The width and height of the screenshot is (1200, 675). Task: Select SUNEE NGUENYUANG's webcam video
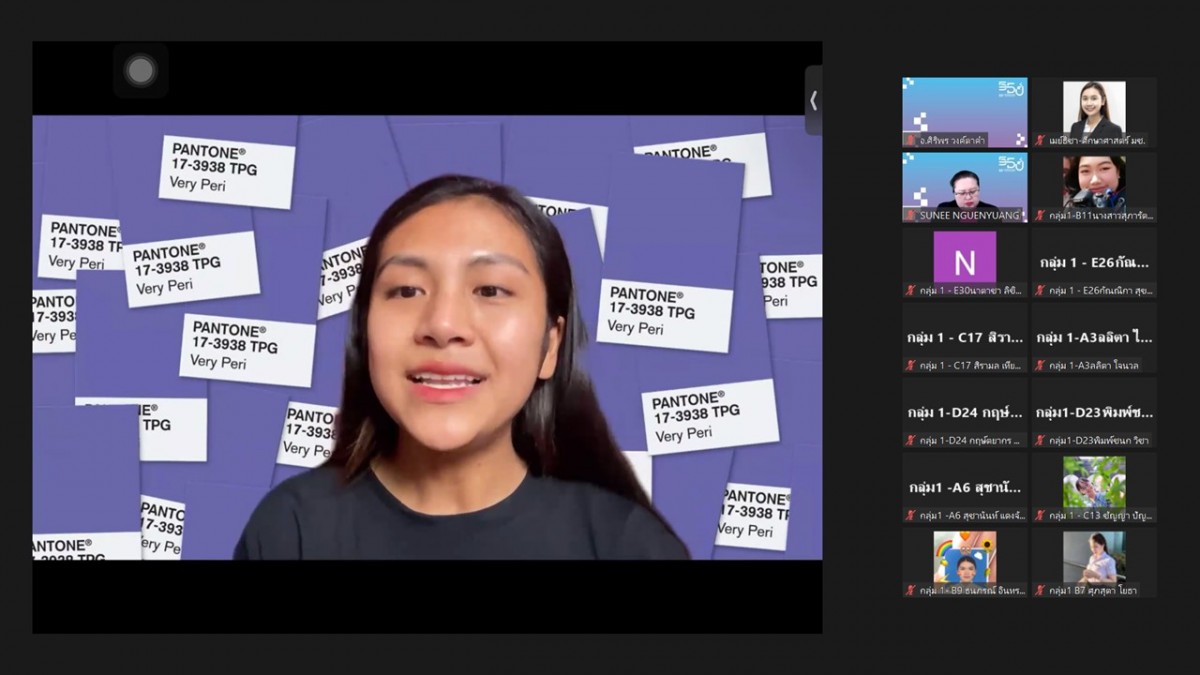pyautogui.click(x=965, y=187)
